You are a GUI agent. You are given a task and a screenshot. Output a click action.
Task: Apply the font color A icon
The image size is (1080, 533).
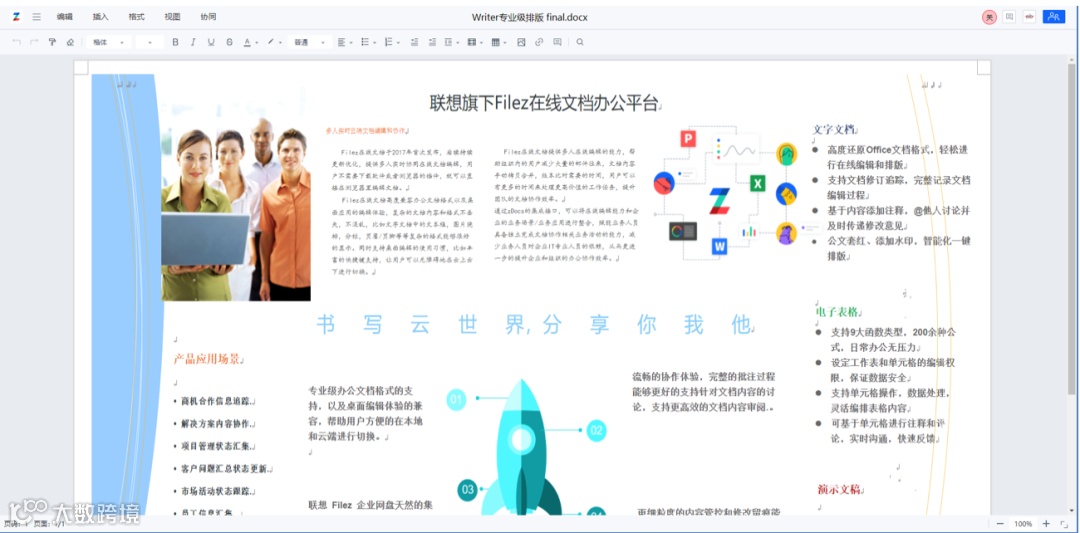[x=247, y=42]
